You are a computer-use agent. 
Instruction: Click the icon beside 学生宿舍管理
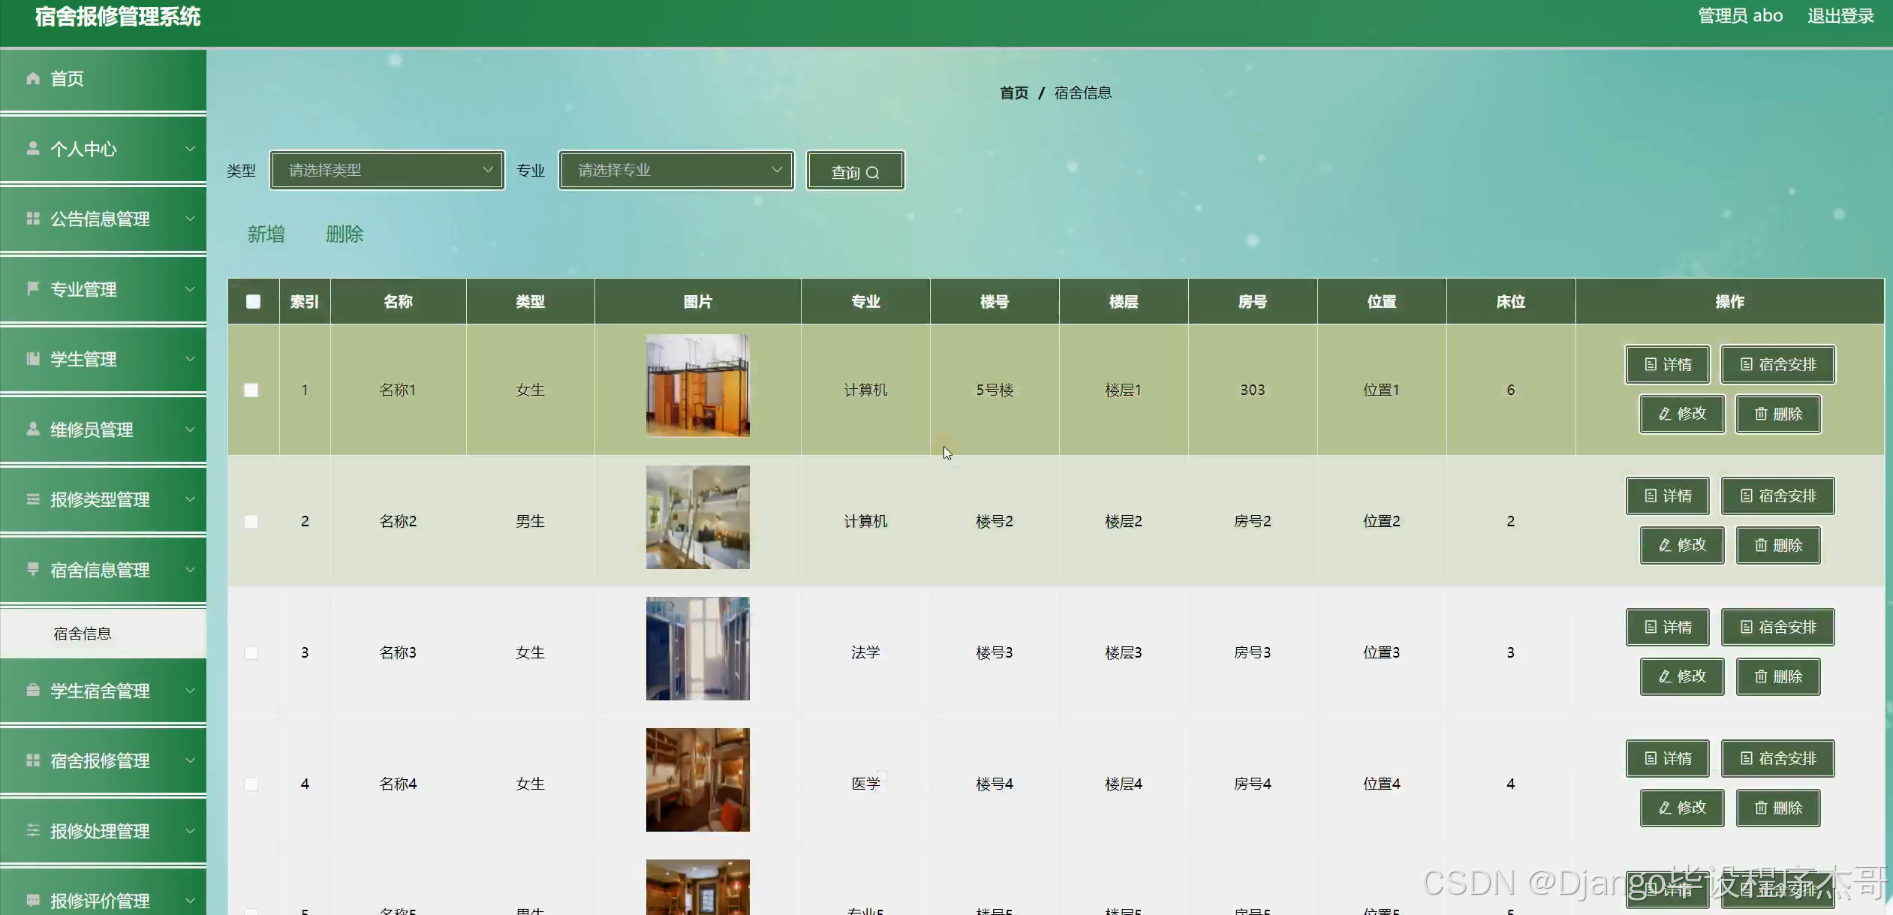point(33,690)
